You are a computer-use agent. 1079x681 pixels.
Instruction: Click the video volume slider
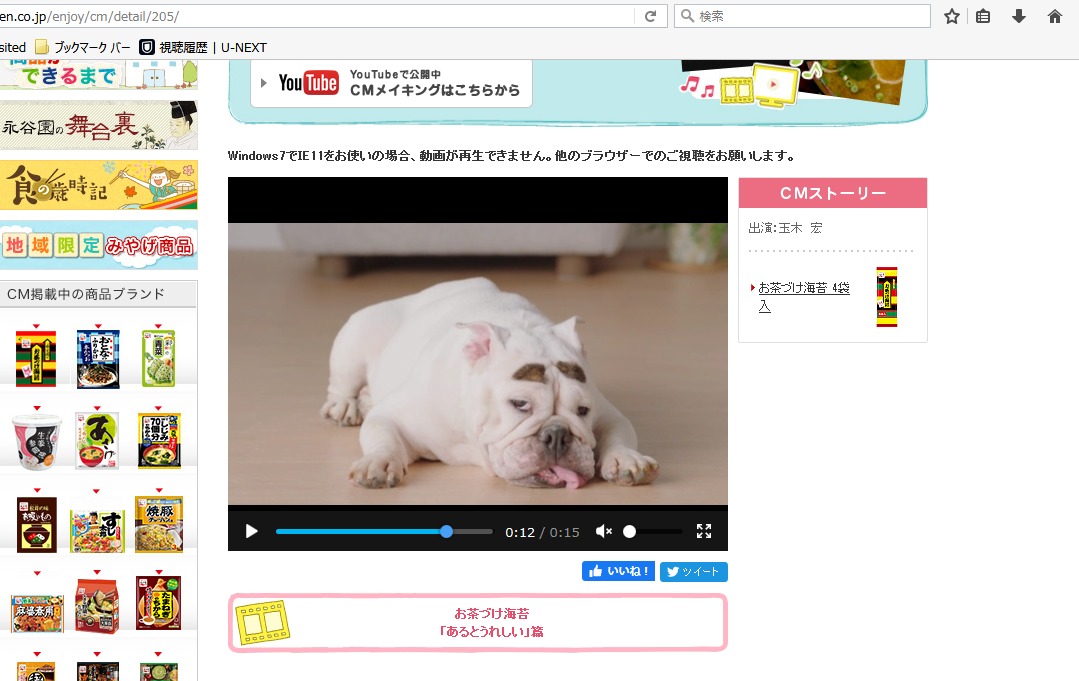[654, 532]
